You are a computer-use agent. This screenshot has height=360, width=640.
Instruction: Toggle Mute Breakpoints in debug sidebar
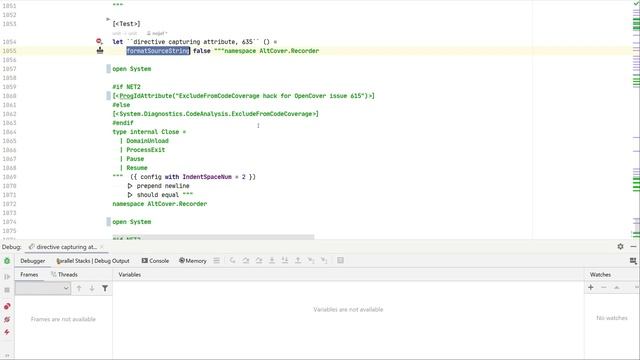pyautogui.click(x=7, y=319)
